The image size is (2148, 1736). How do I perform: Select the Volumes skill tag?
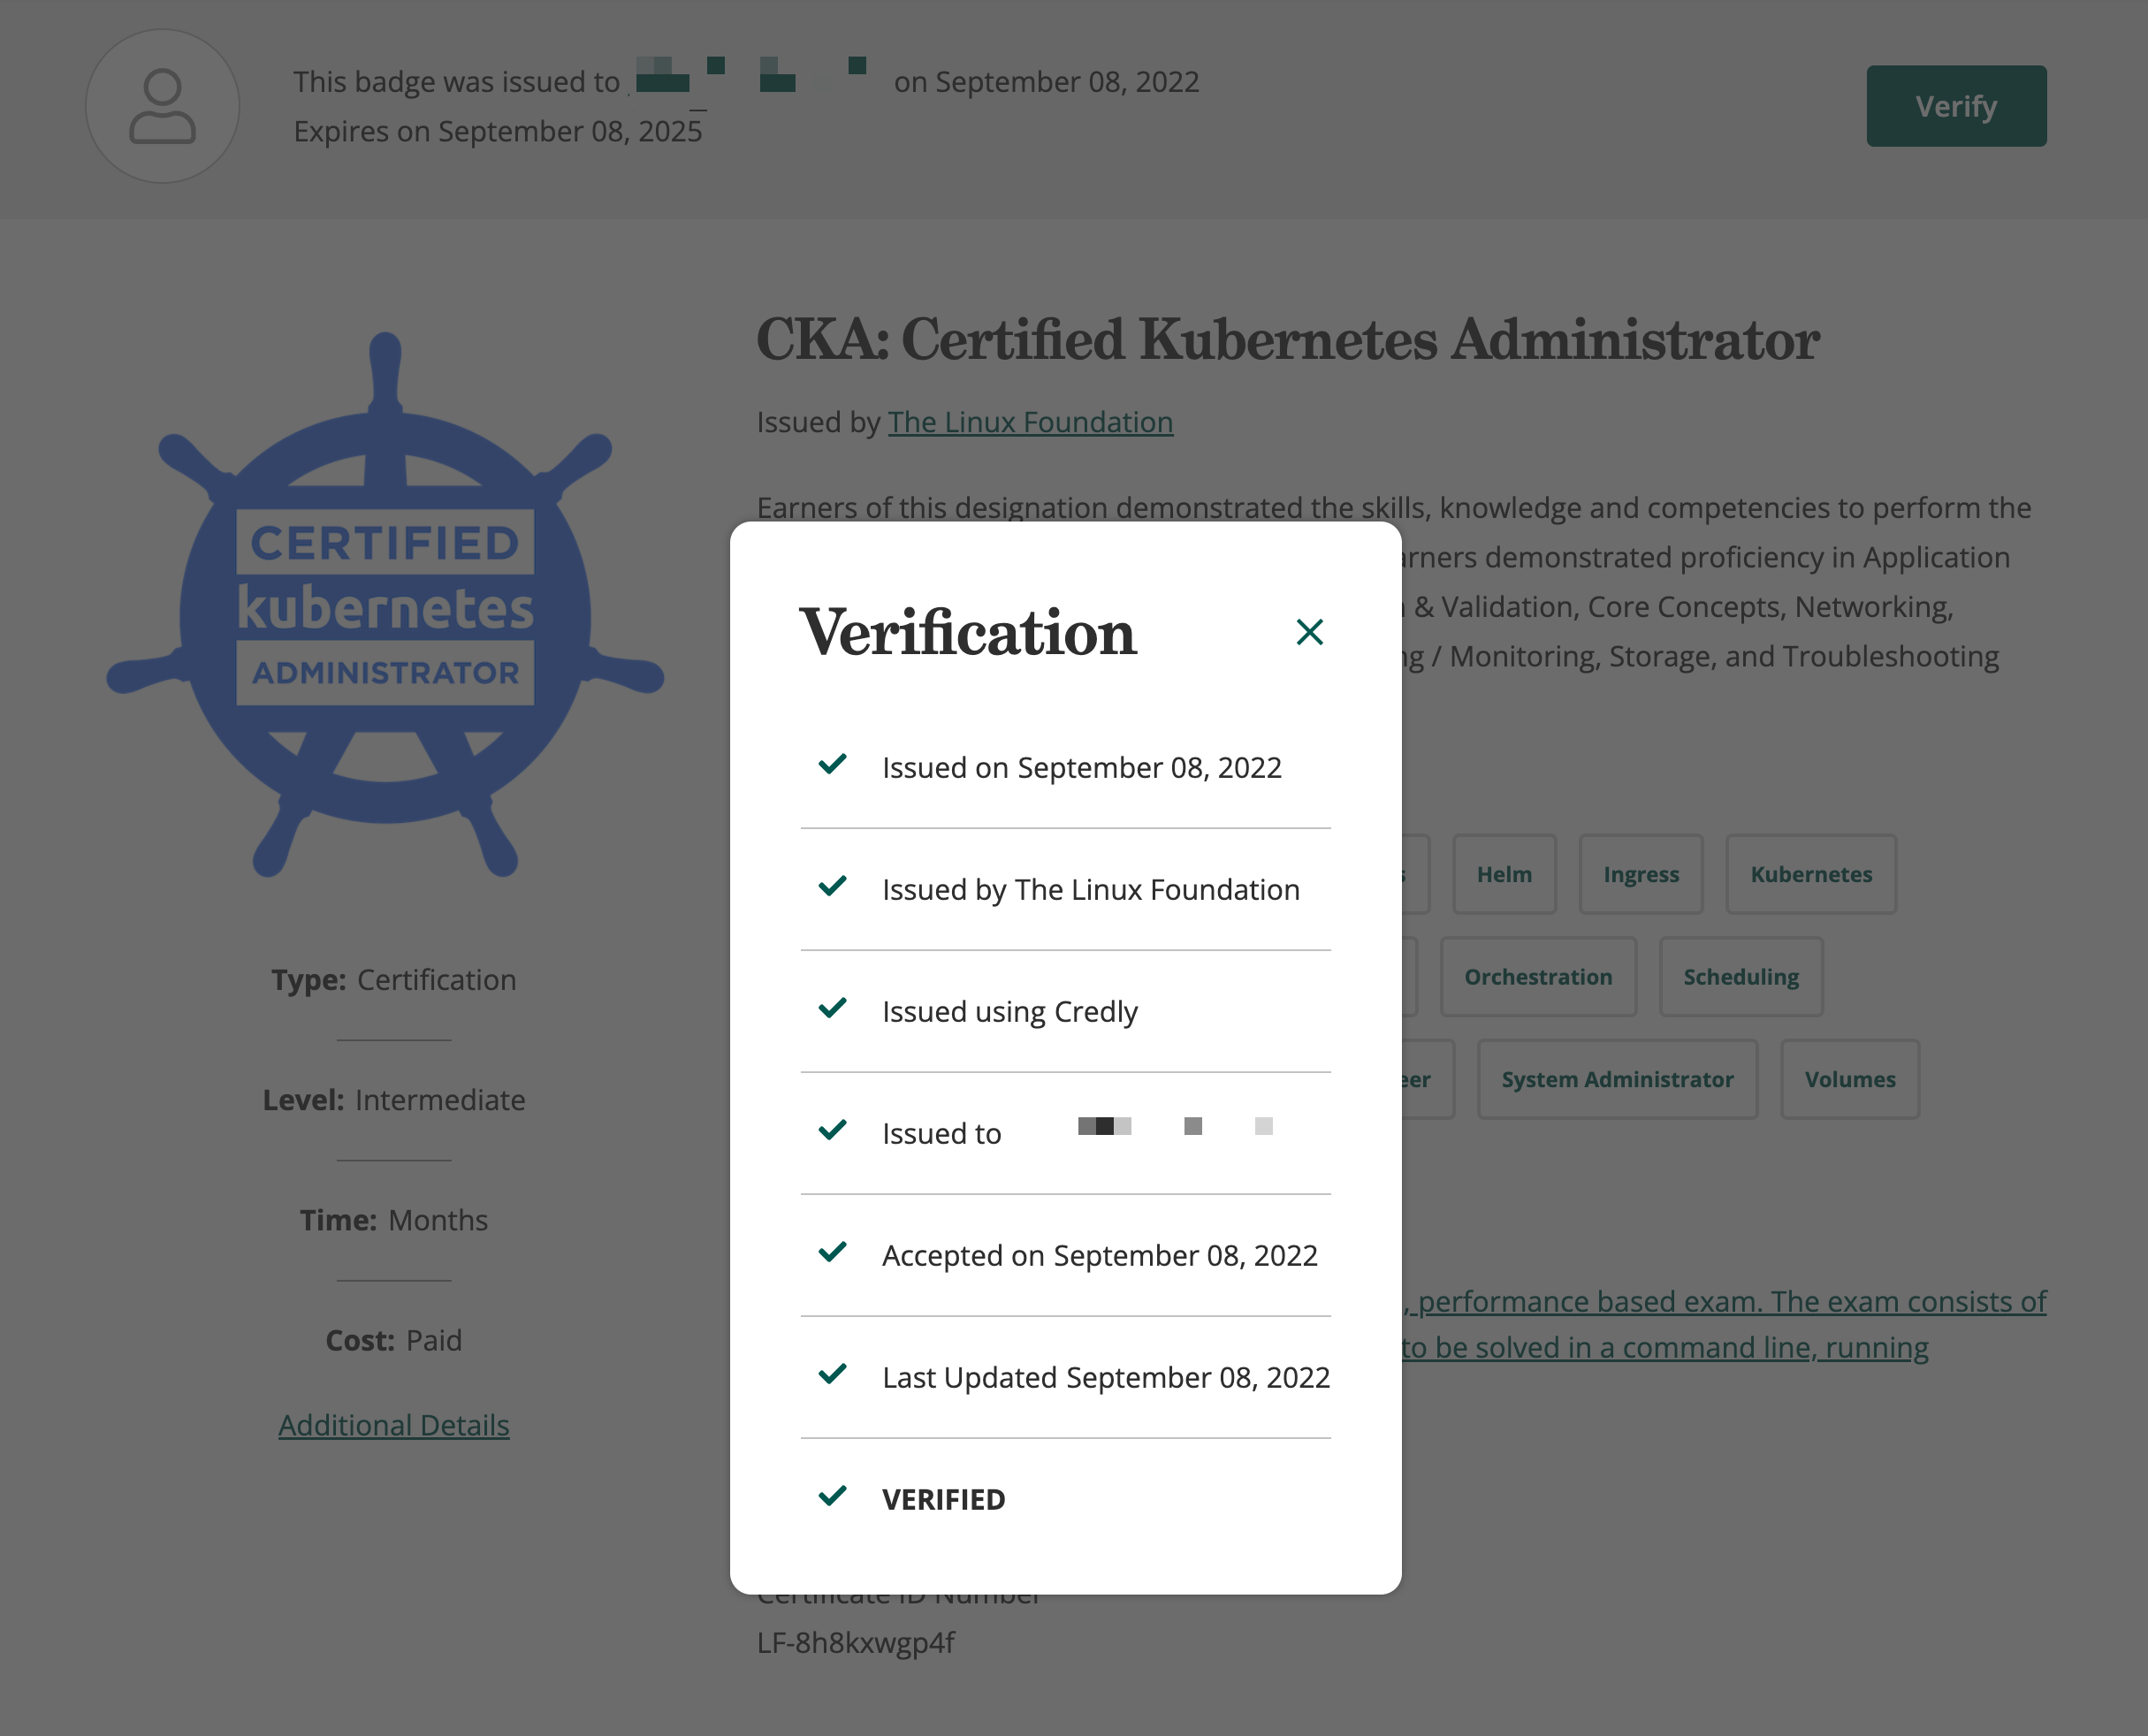click(x=1849, y=1079)
